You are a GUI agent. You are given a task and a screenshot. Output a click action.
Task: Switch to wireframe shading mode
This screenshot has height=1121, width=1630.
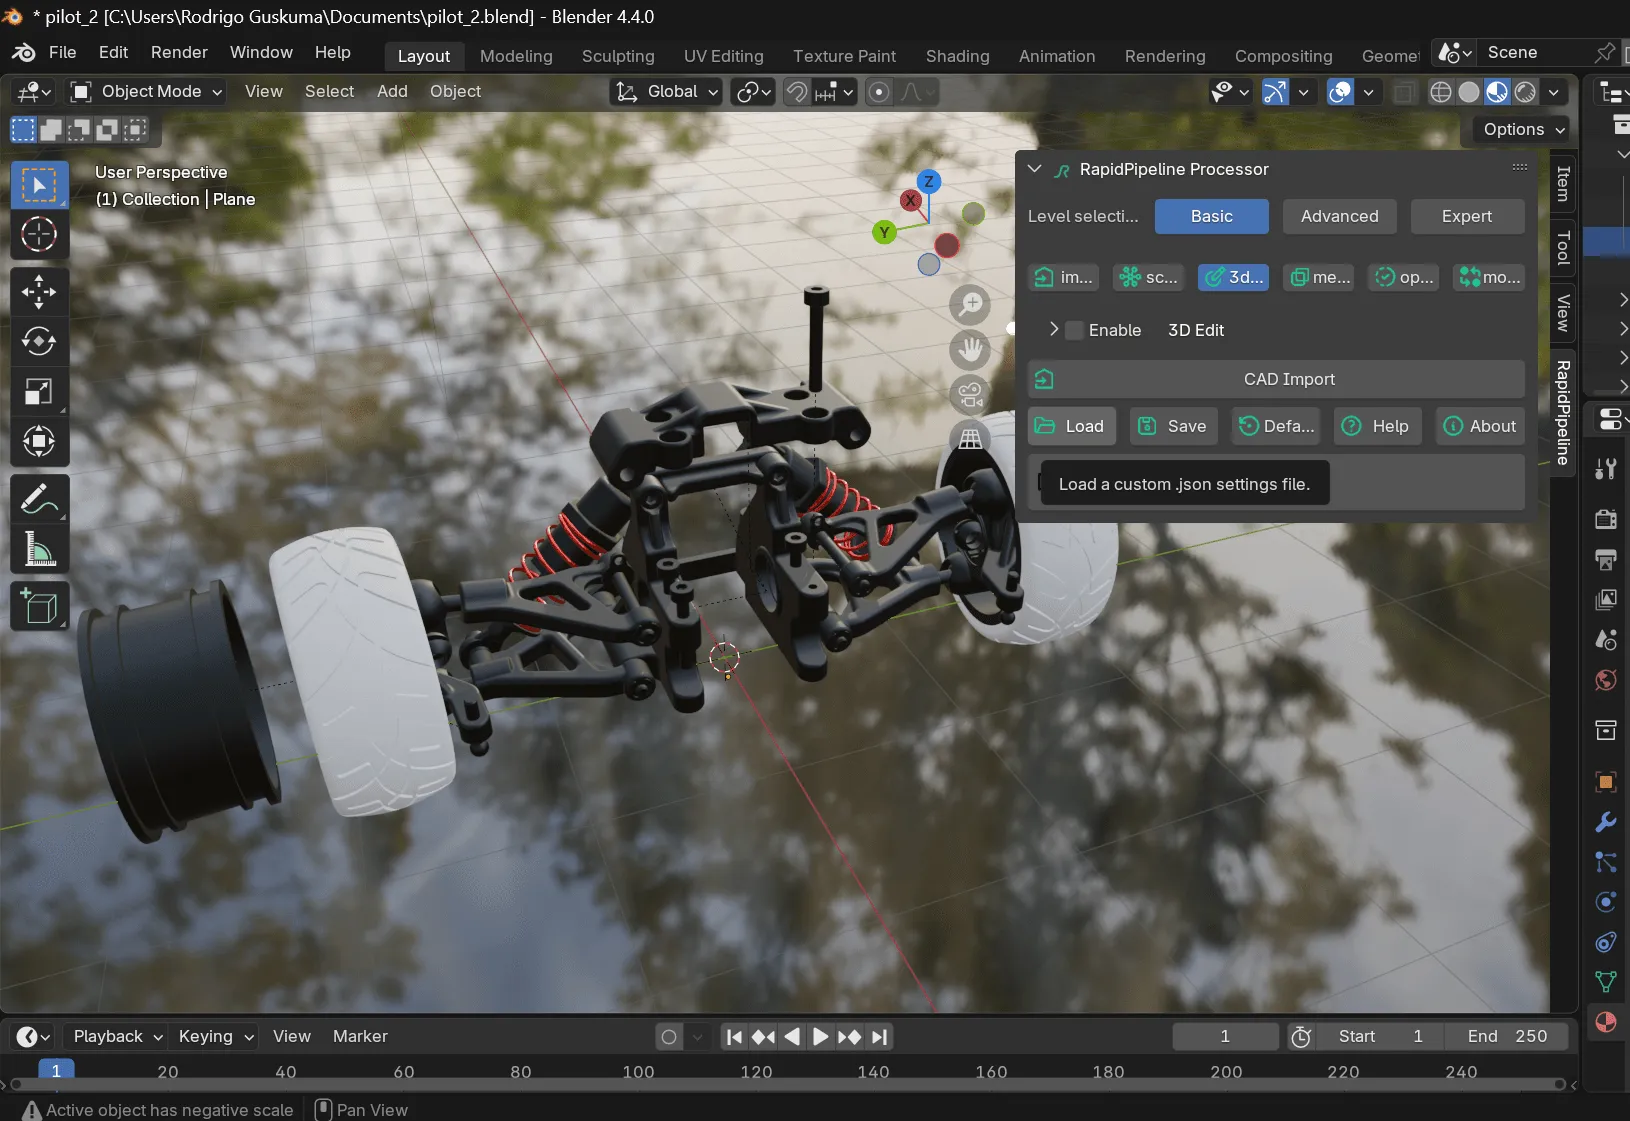(x=1441, y=92)
